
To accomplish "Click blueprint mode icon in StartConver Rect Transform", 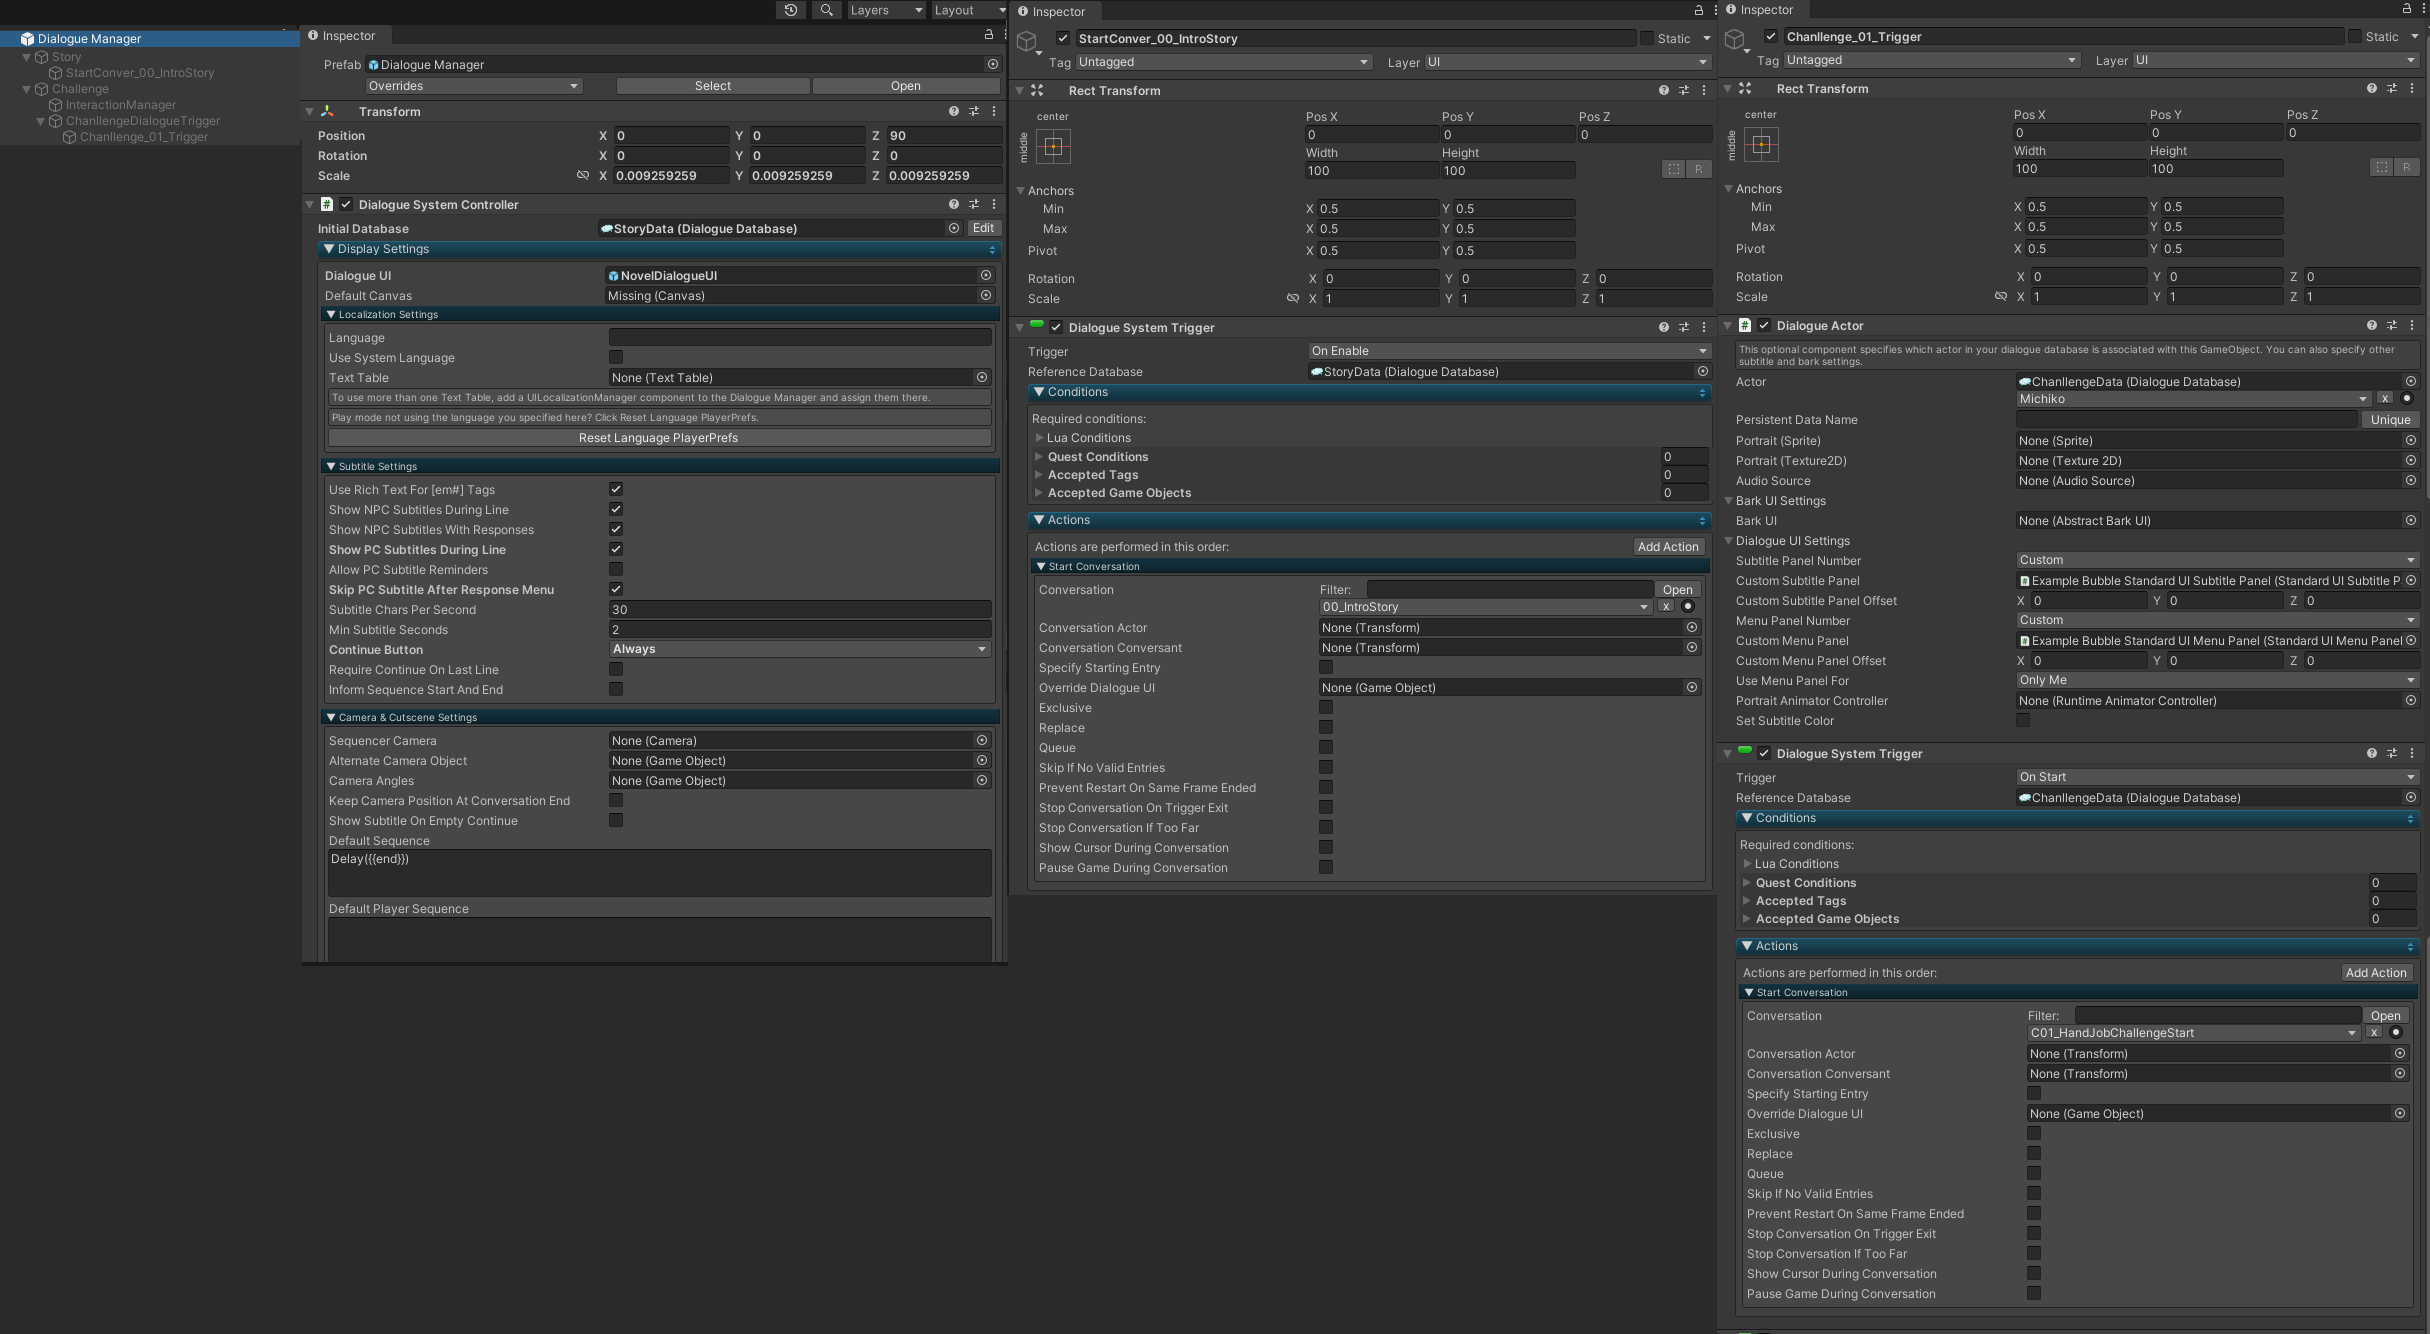I will [x=1673, y=169].
